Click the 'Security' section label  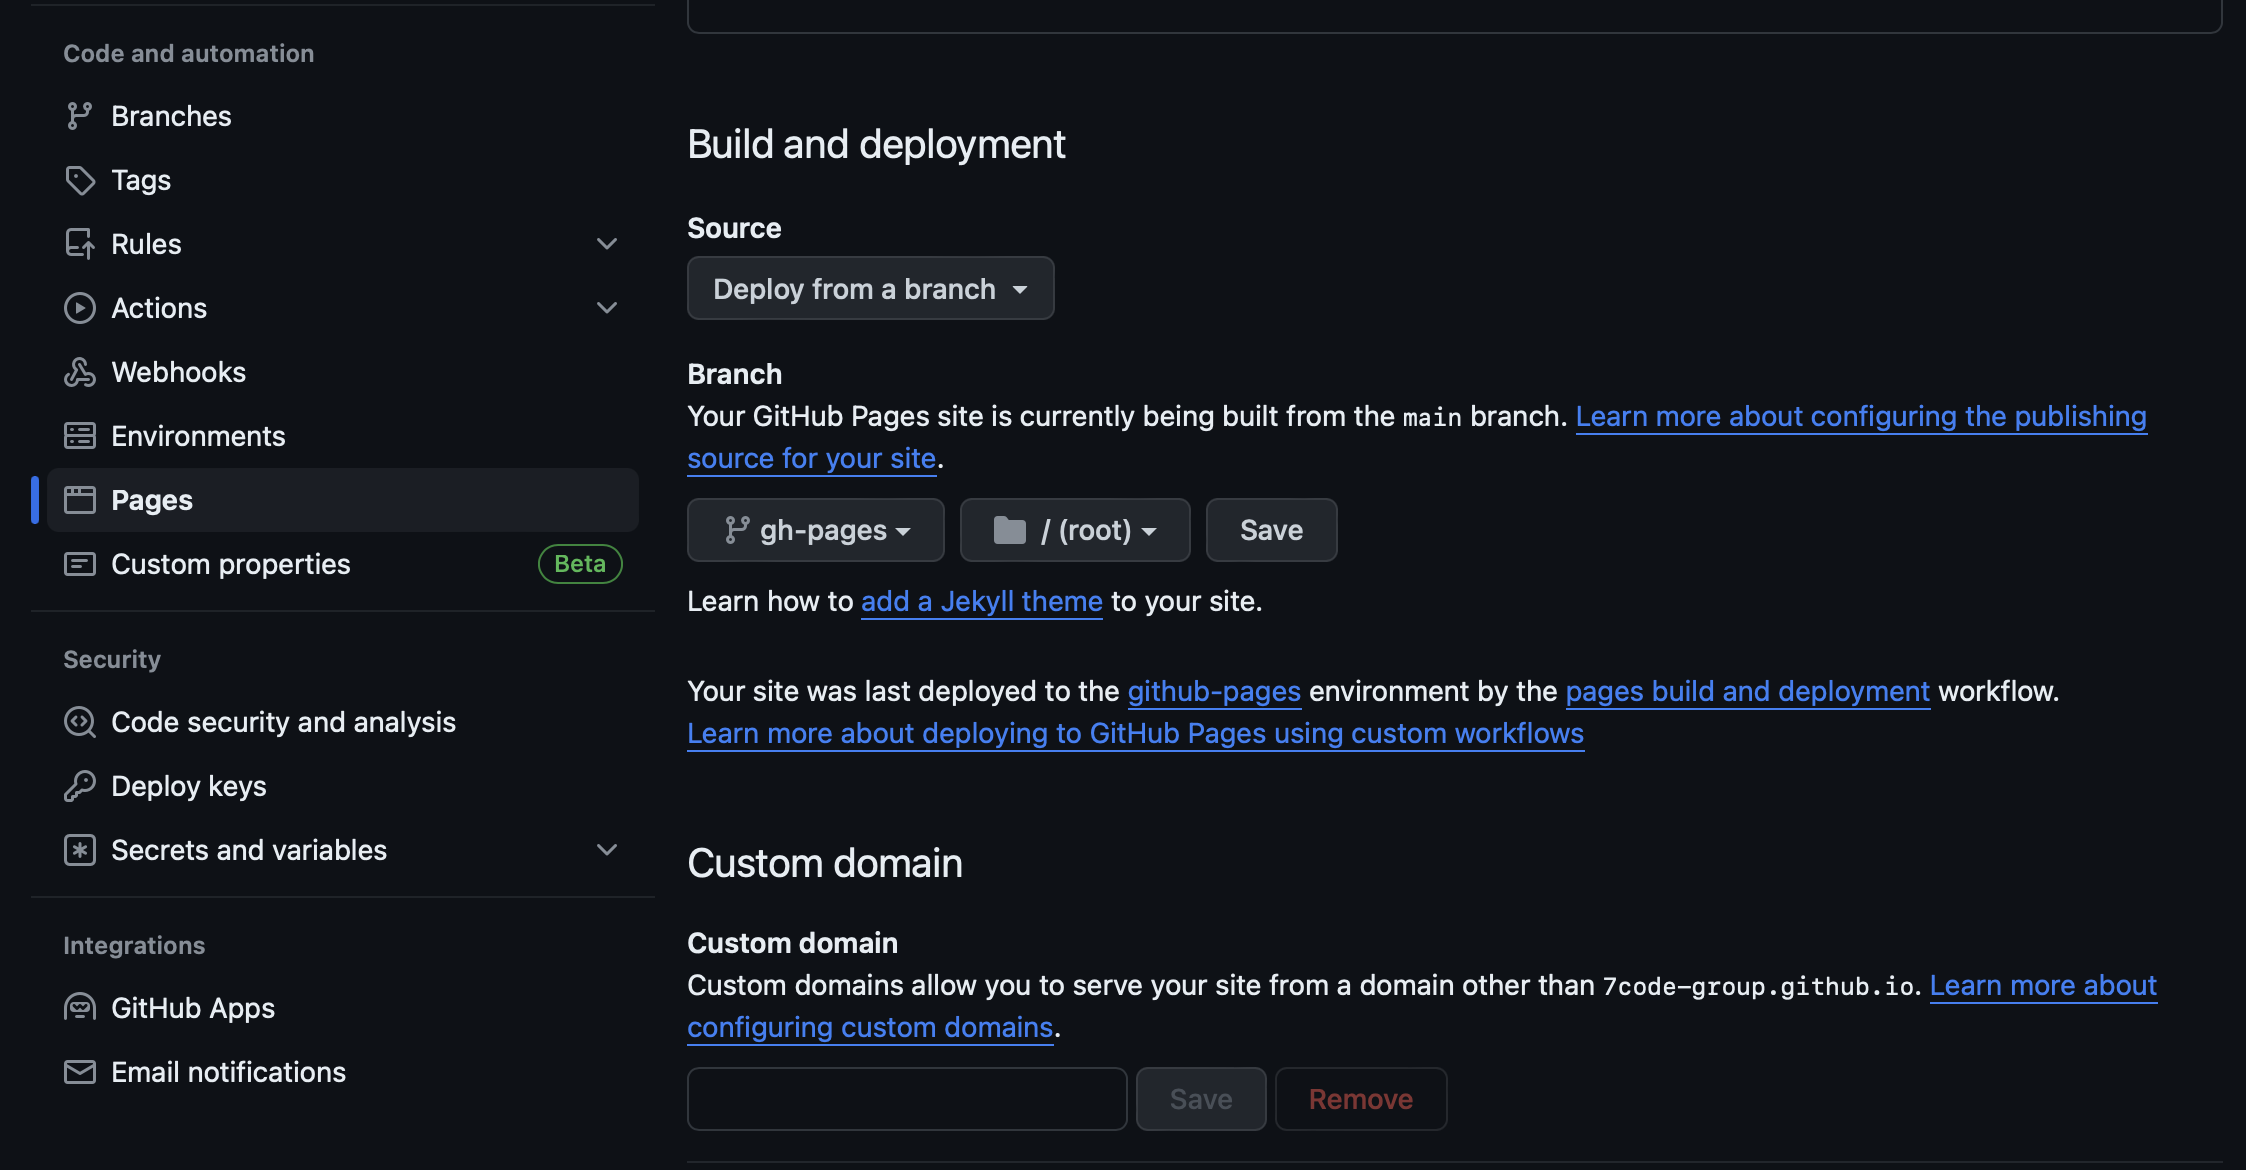112,659
